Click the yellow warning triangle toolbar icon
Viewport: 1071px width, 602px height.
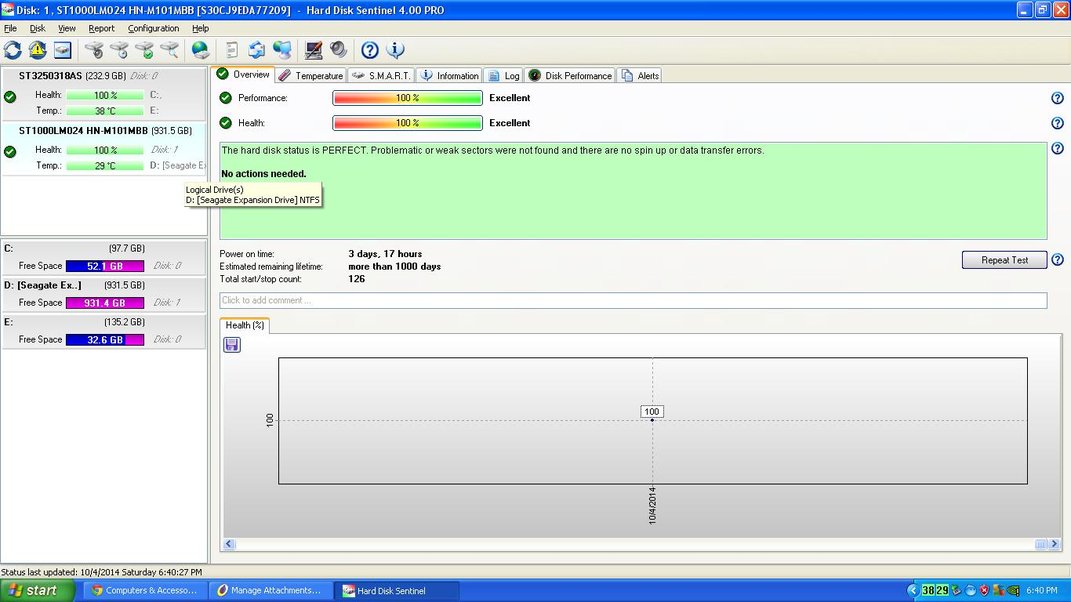coord(38,50)
